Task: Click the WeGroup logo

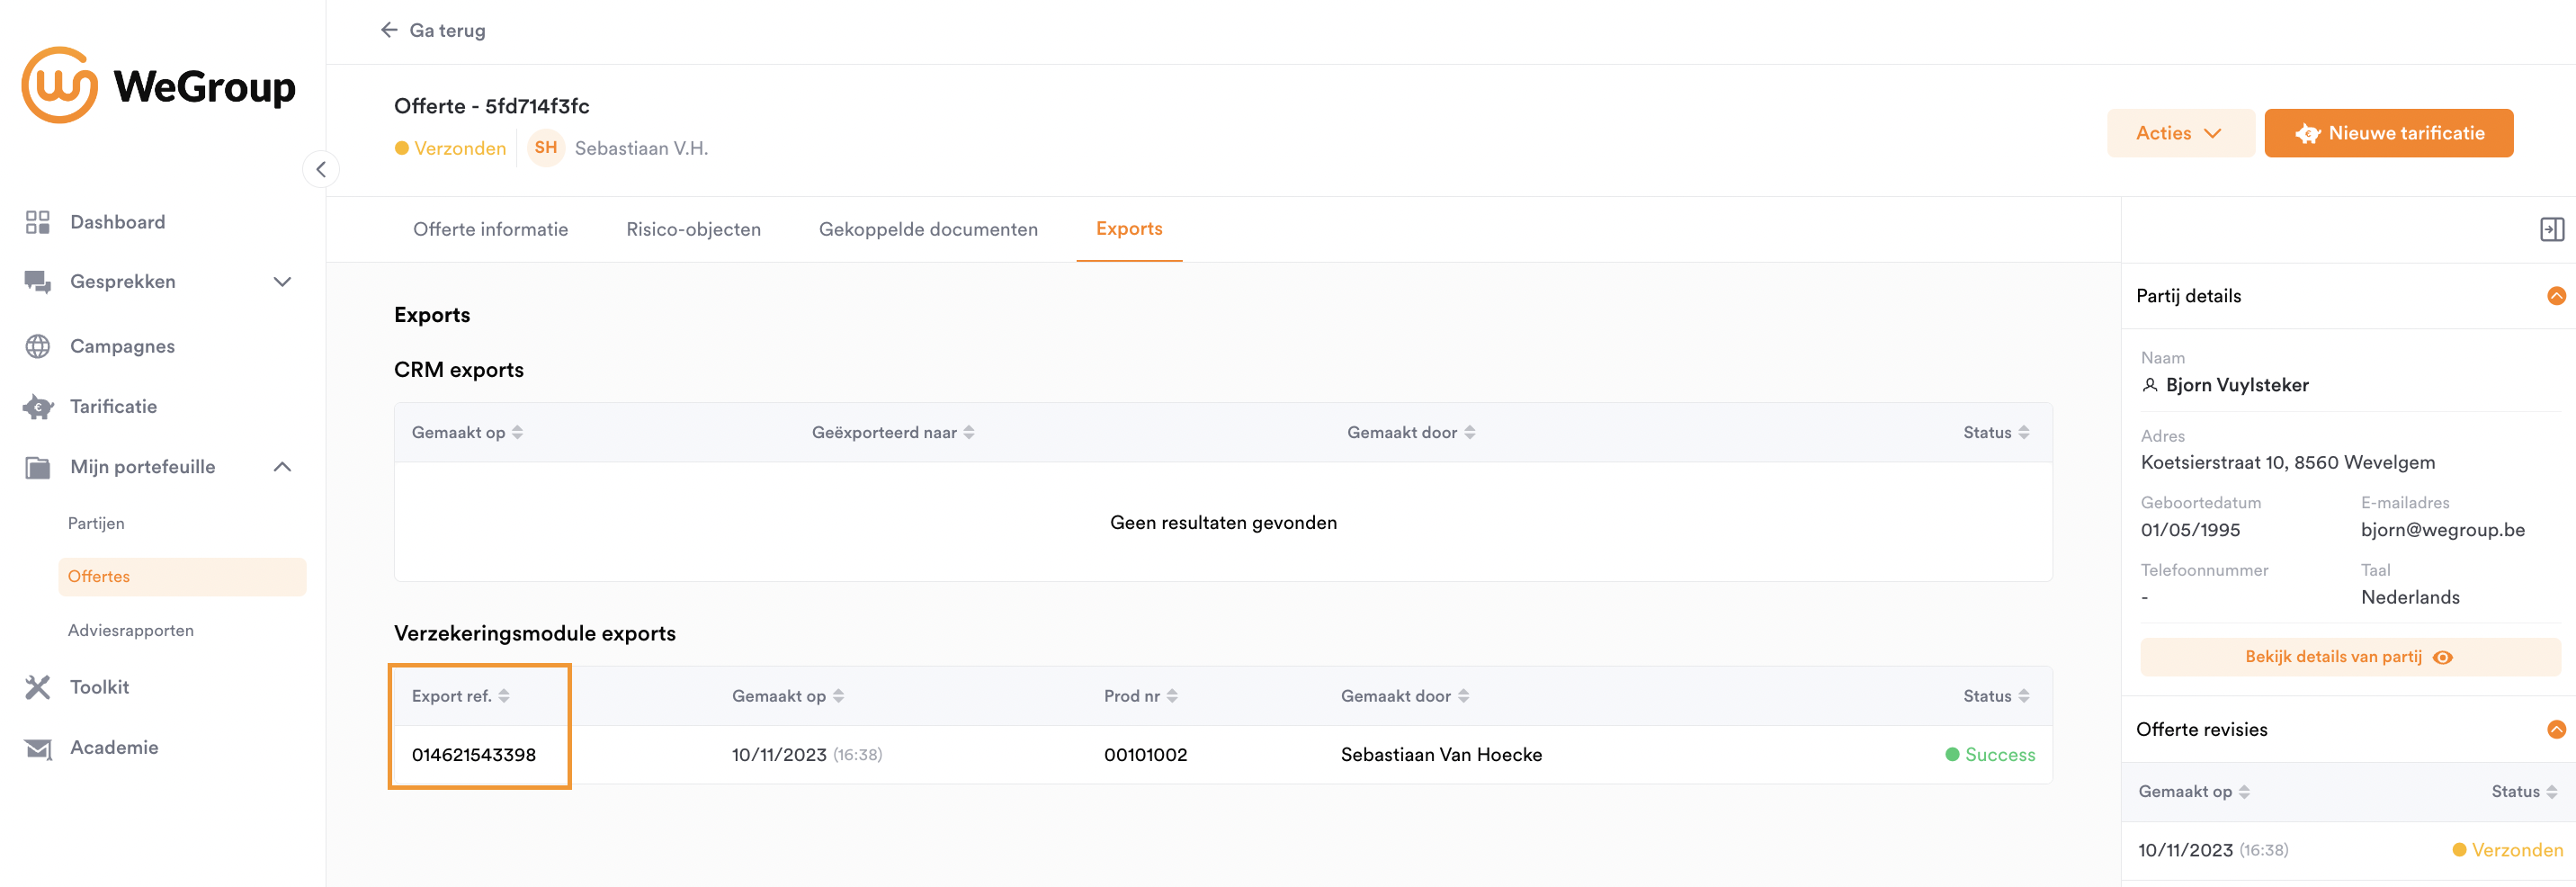Action: coord(159,85)
